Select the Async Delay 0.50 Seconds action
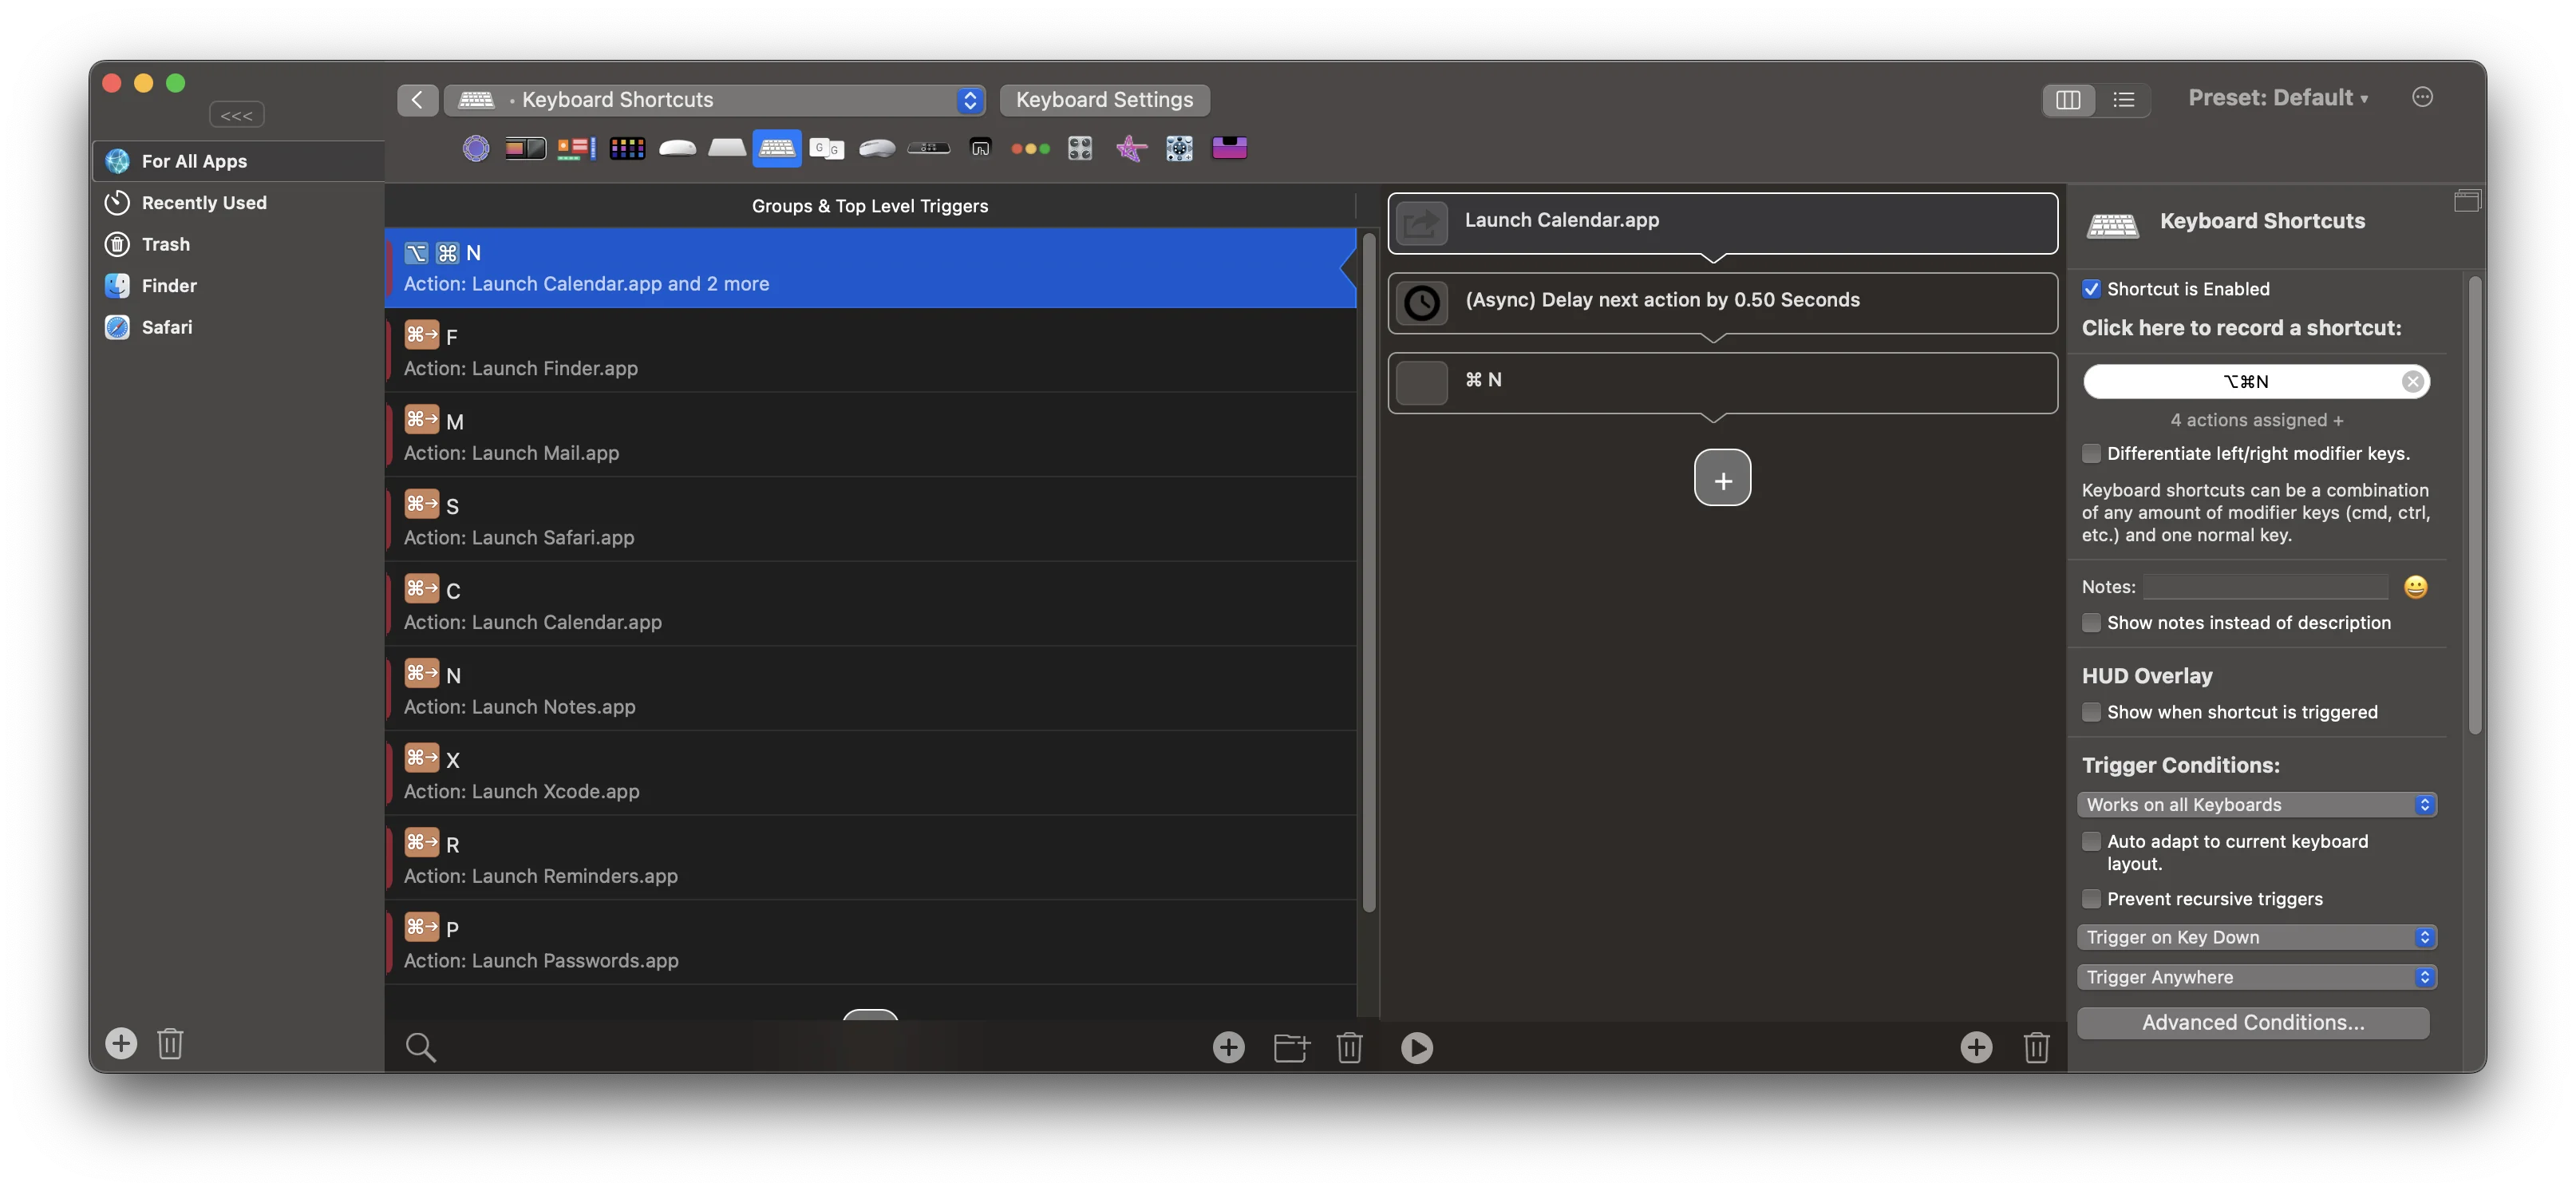2576x1191 pixels. 1722,302
